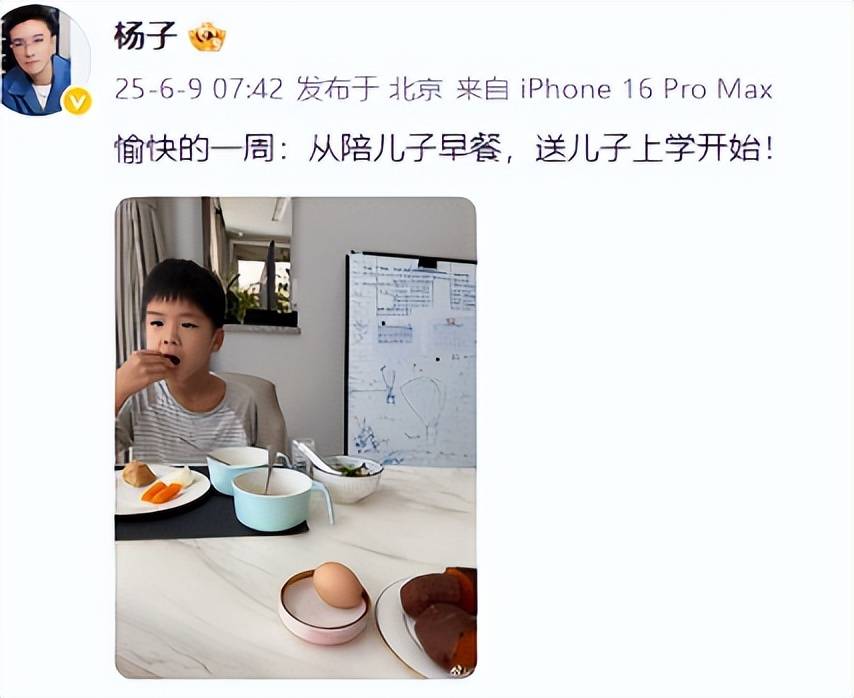This screenshot has height=698, width=854.
Task: Click the whiteboard with blue drawings
Action: (411, 360)
